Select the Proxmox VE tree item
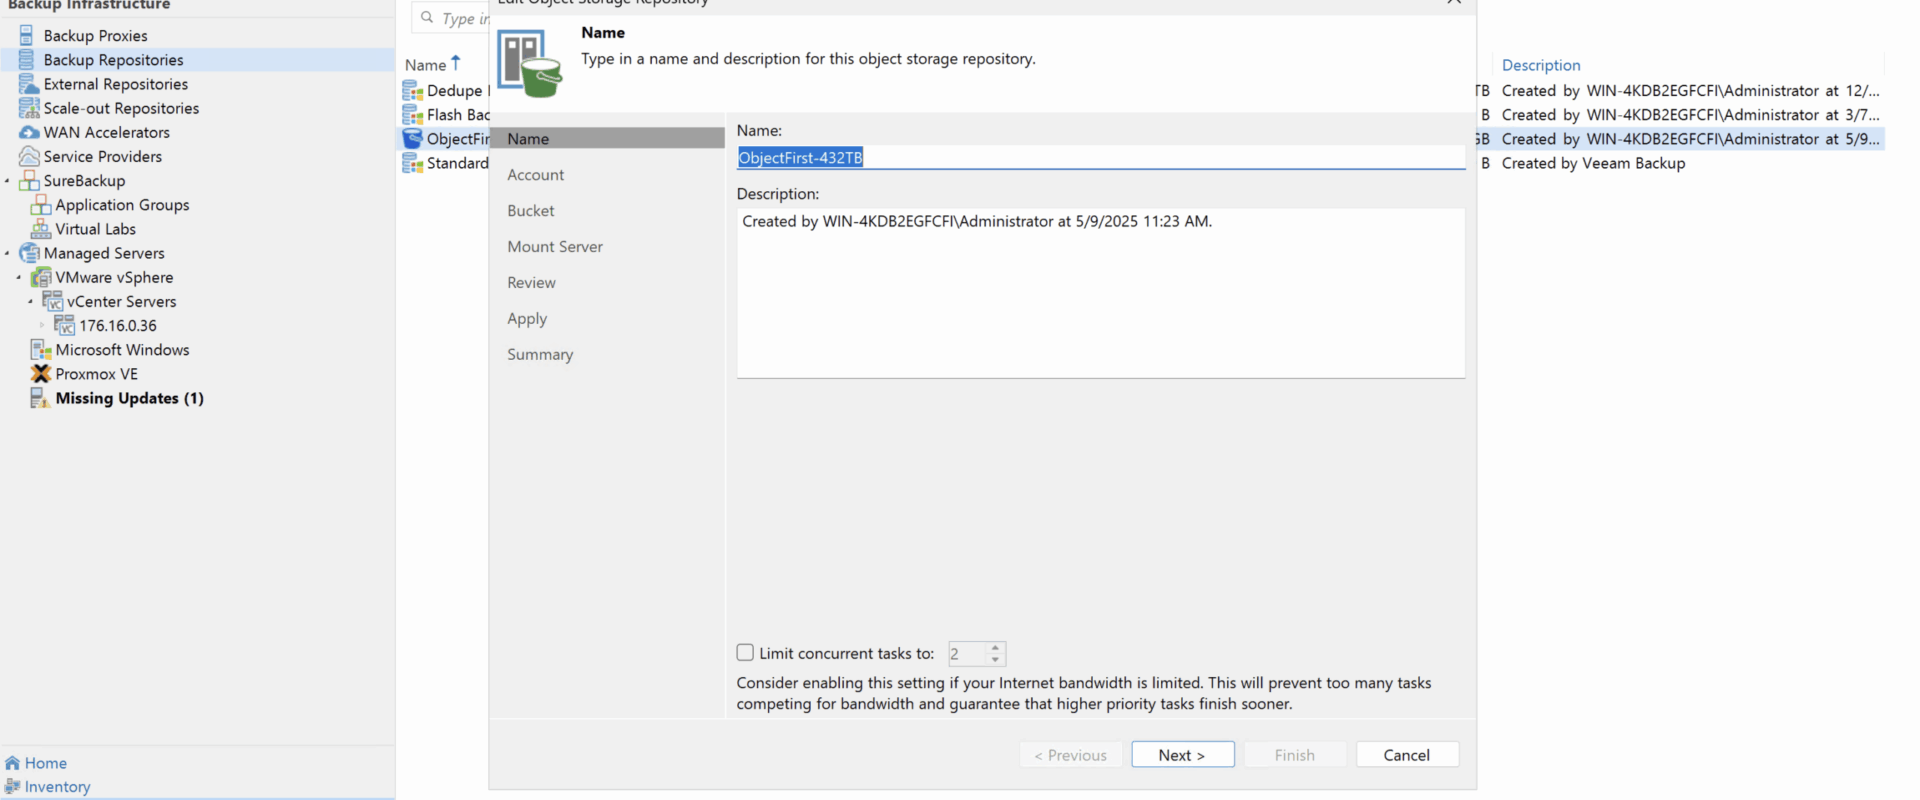This screenshot has height=800, width=1920. [x=97, y=374]
